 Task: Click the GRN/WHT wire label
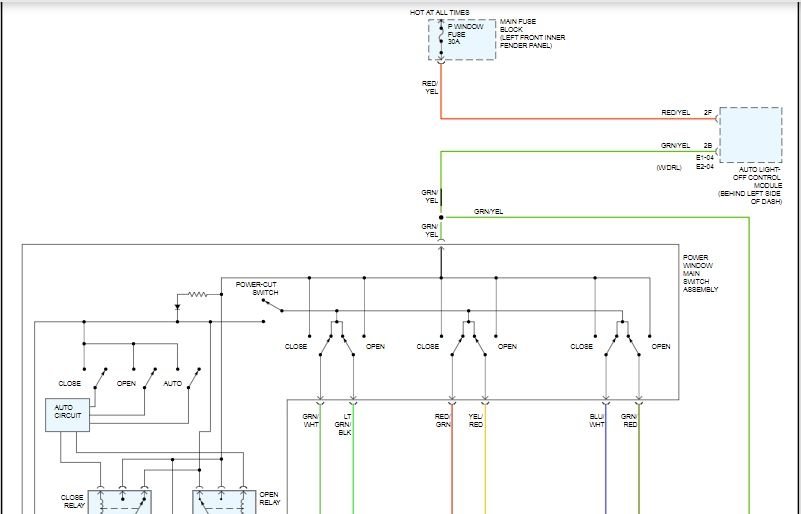point(310,420)
